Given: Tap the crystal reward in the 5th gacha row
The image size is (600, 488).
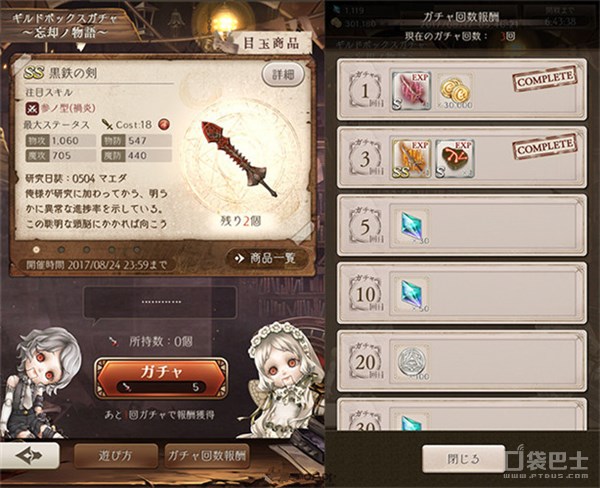Looking at the screenshot, I should [x=412, y=227].
